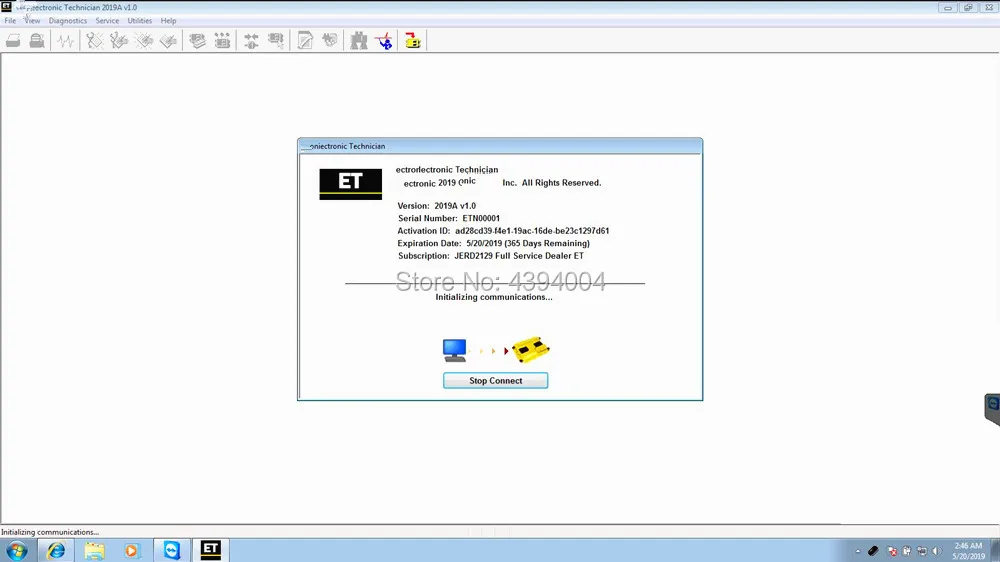This screenshot has height=562, width=1000.
Task: Click the toolbar icon left of binoculars
Action: click(330, 41)
